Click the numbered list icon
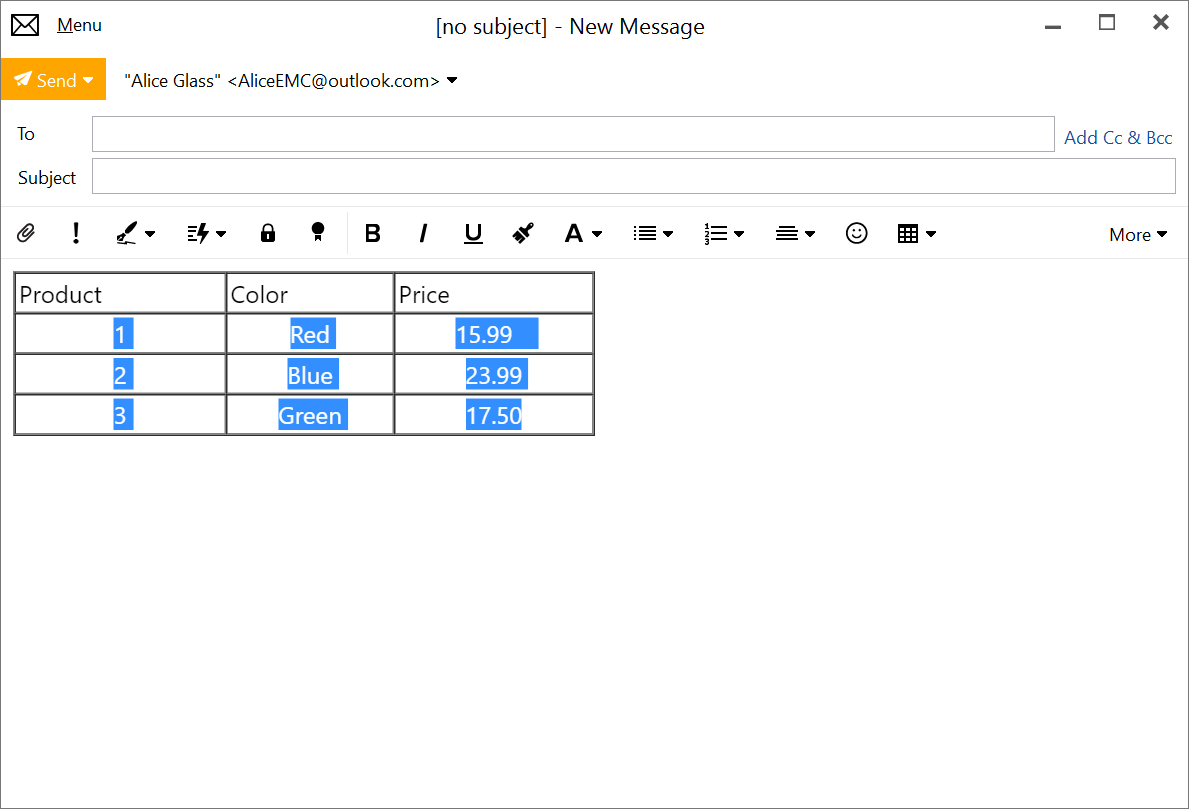Image resolution: width=1189 pixels, height=809 pixels. click(x=716, y=234)
